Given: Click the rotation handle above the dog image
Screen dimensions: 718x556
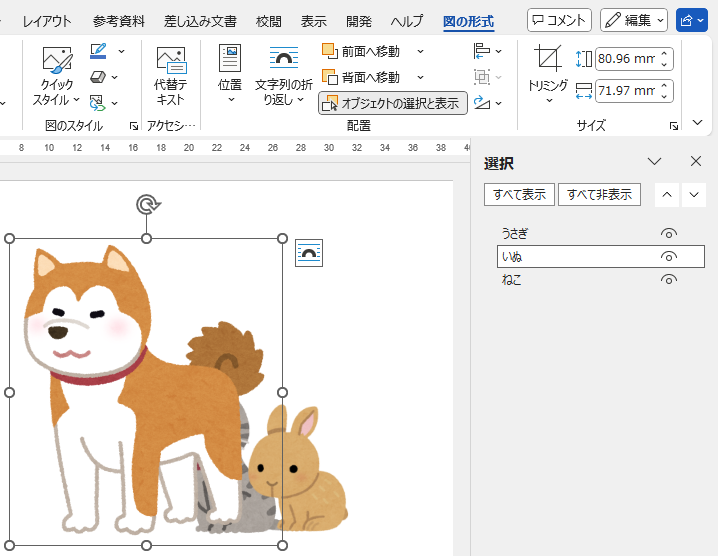Looking at the screenshot, I should [147, 205].
